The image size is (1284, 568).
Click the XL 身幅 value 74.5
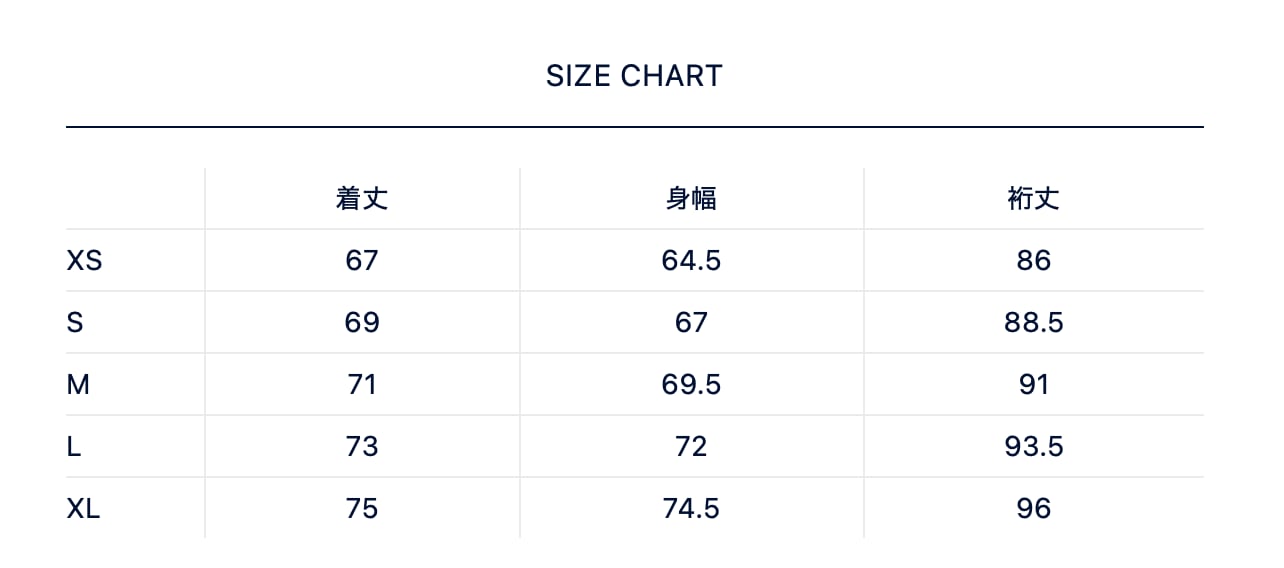click(691, 509)
